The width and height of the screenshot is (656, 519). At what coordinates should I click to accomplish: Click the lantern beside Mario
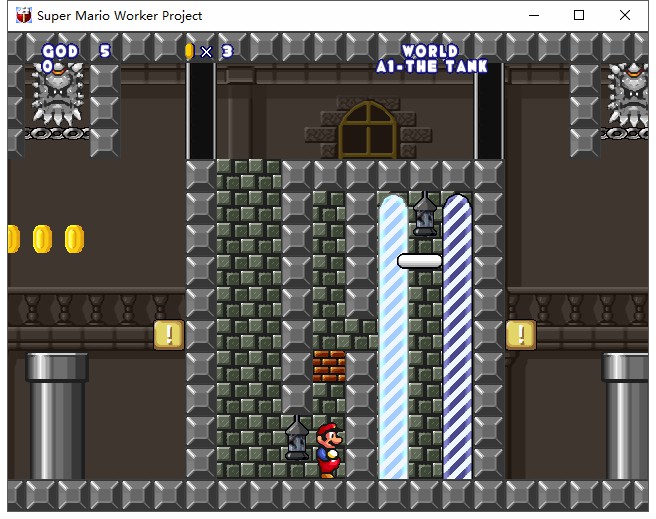297,438
